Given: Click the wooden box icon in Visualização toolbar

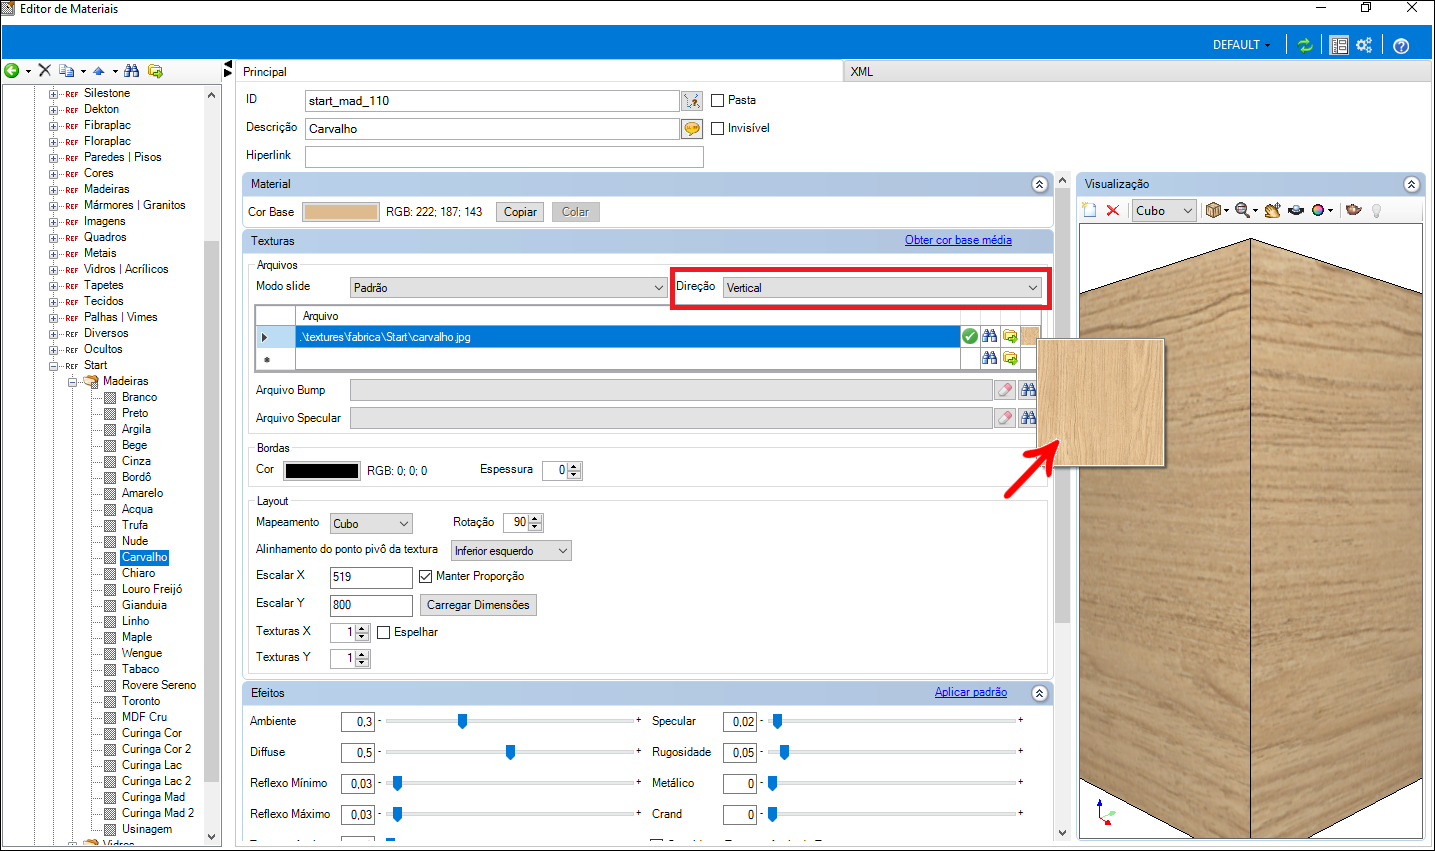Looking at the screenshot, I should click(x=1213, y=210).
